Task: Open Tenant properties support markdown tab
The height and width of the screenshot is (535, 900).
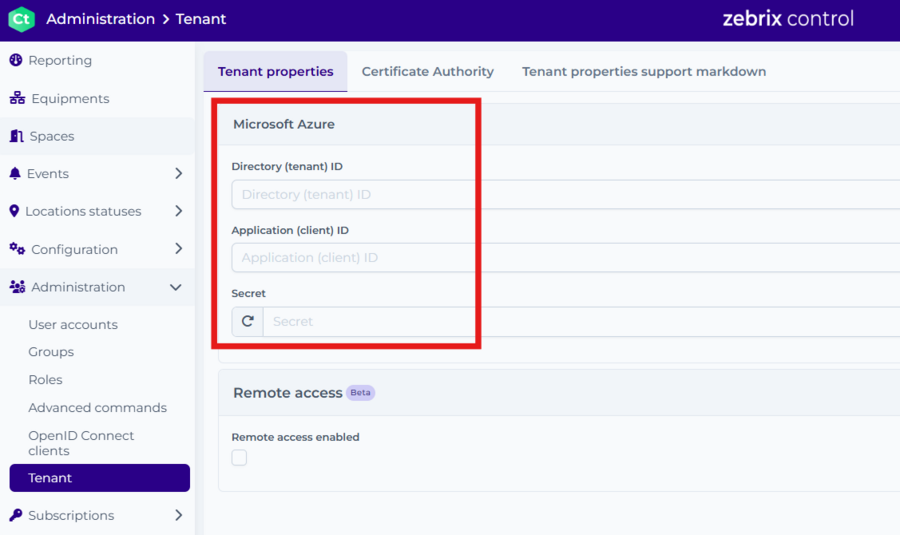Action: (644, 72)
